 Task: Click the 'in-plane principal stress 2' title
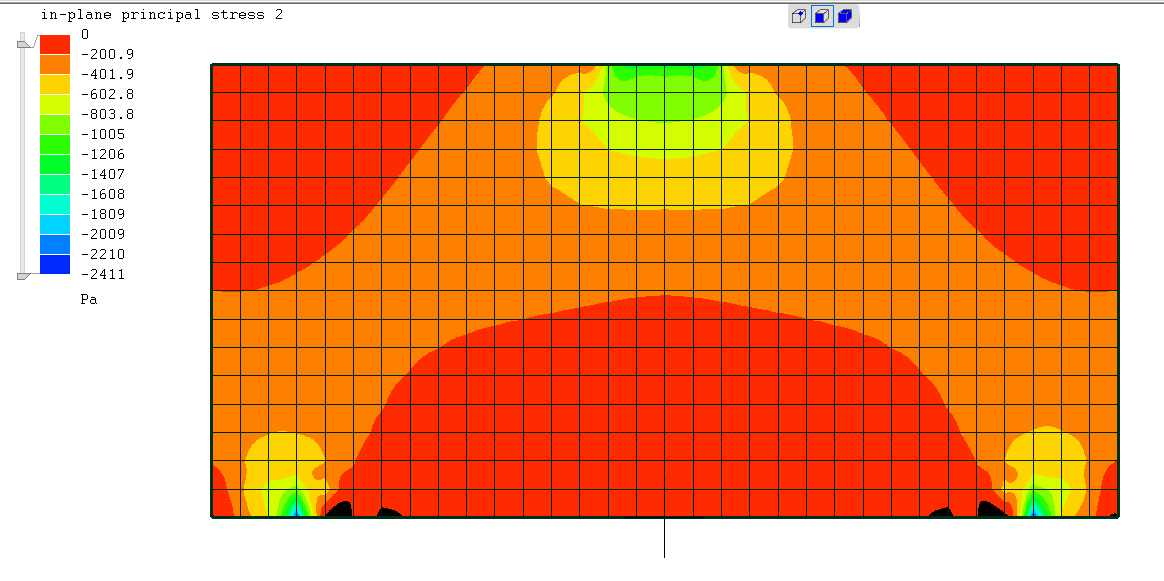(162, 15)
